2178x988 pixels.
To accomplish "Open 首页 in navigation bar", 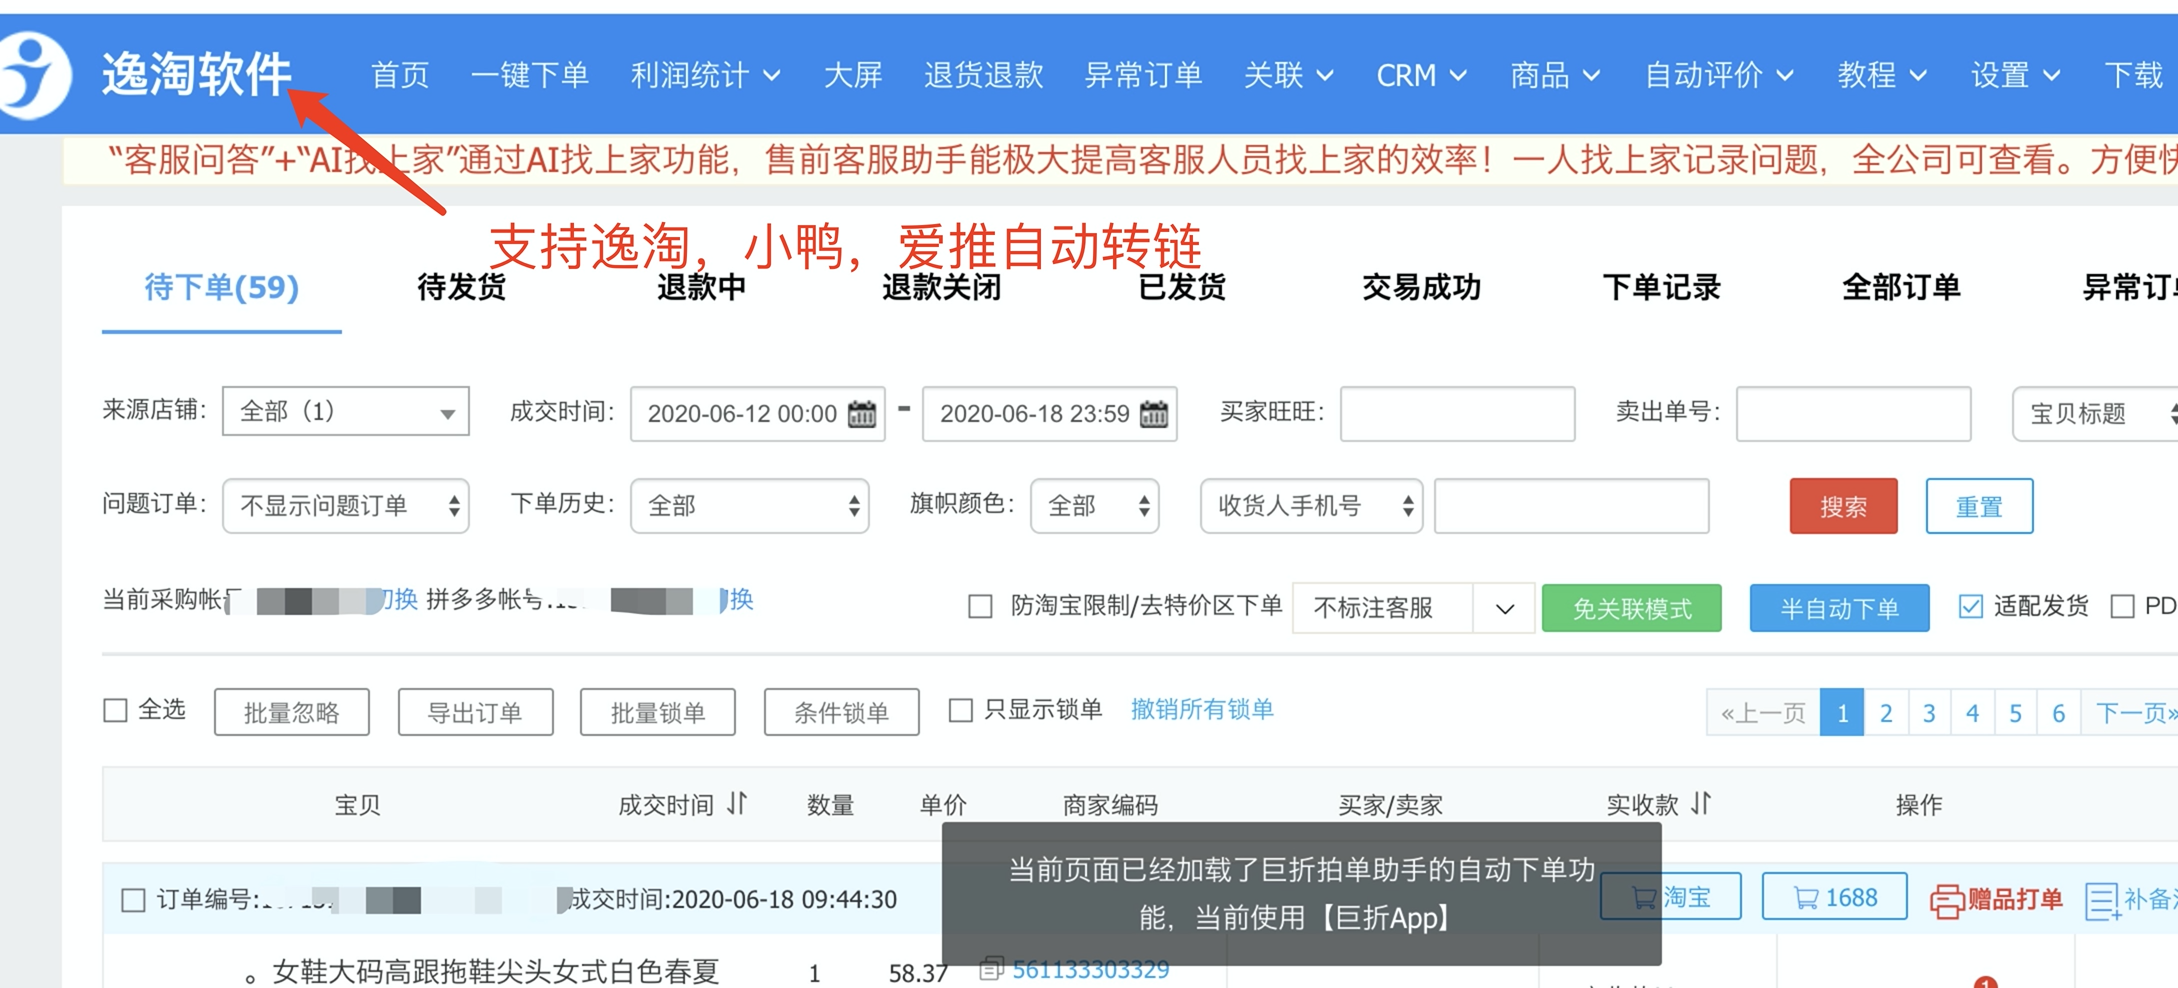I will 400,75.
